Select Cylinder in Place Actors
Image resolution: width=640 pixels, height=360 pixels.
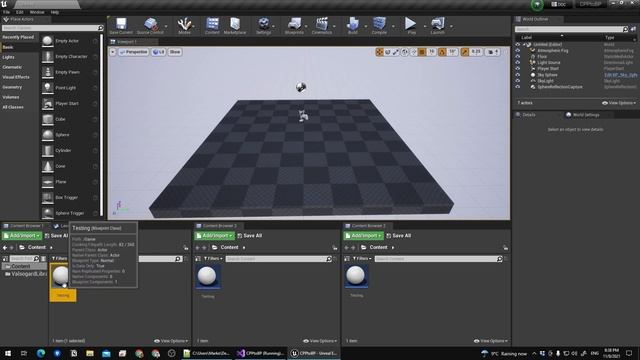click(70, 151)
